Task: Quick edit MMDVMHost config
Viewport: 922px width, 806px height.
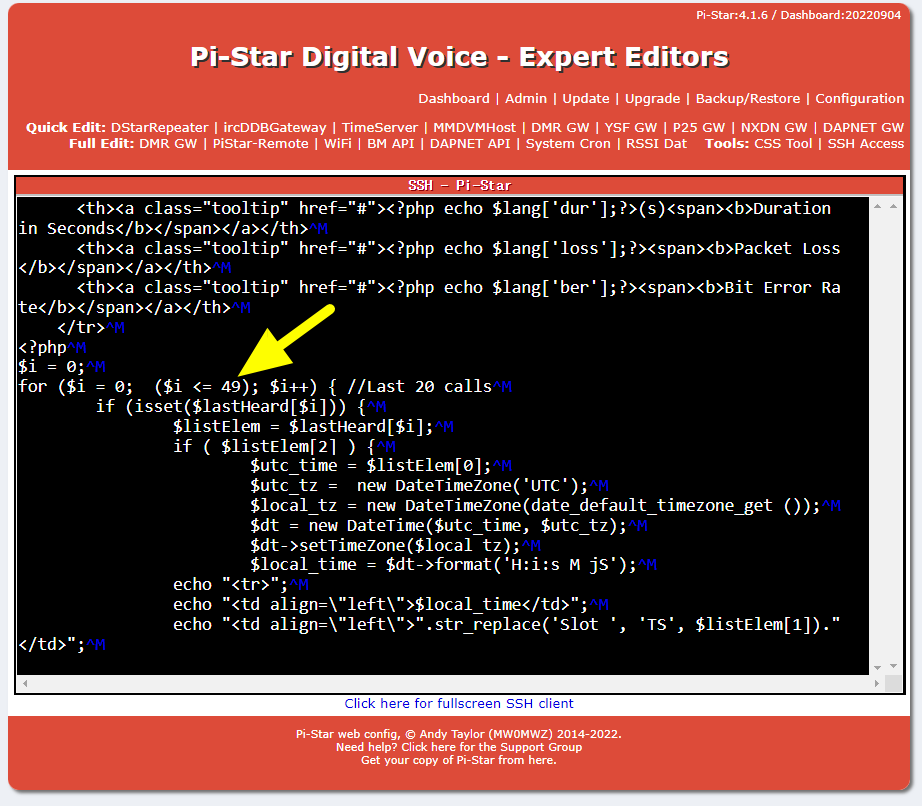Action: (x=475, y=128)
